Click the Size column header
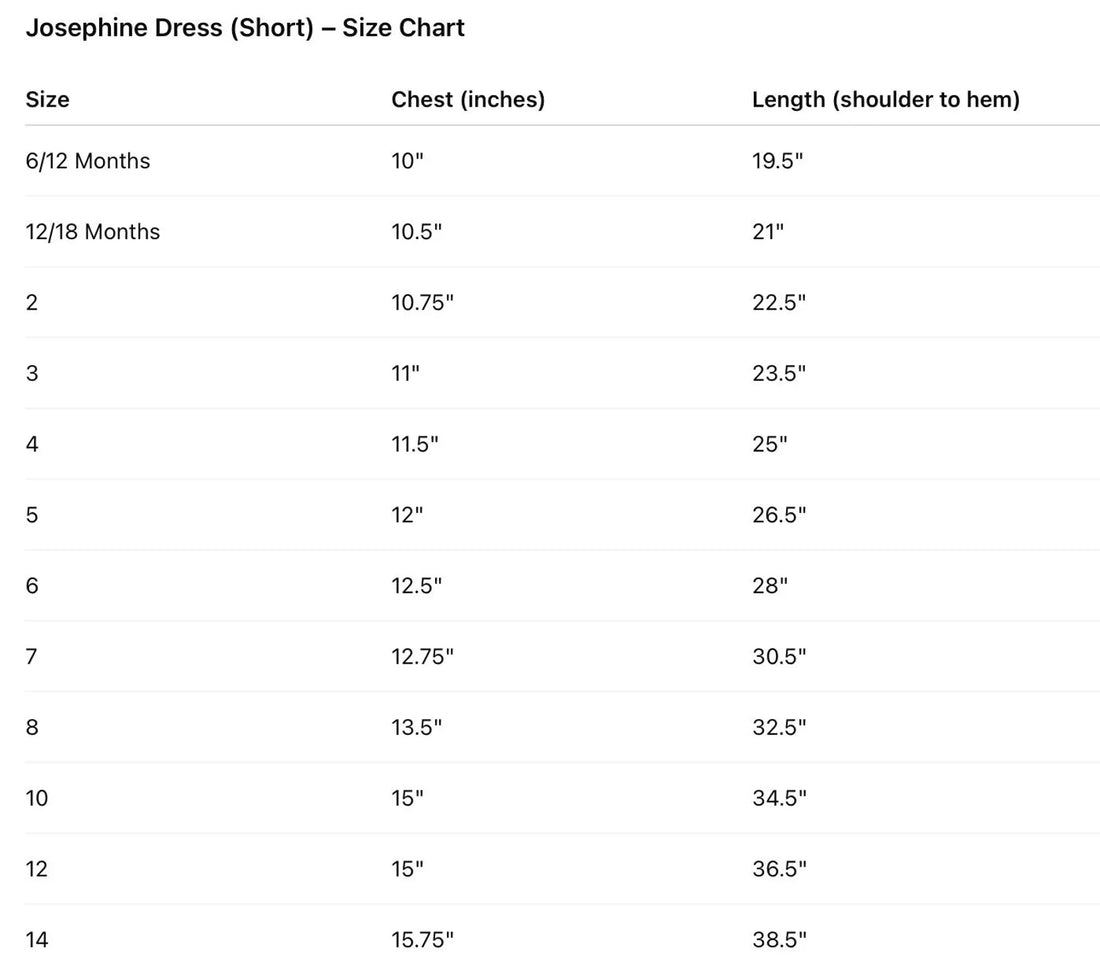This screenshot has height=974, width=1100. (47, 100)
